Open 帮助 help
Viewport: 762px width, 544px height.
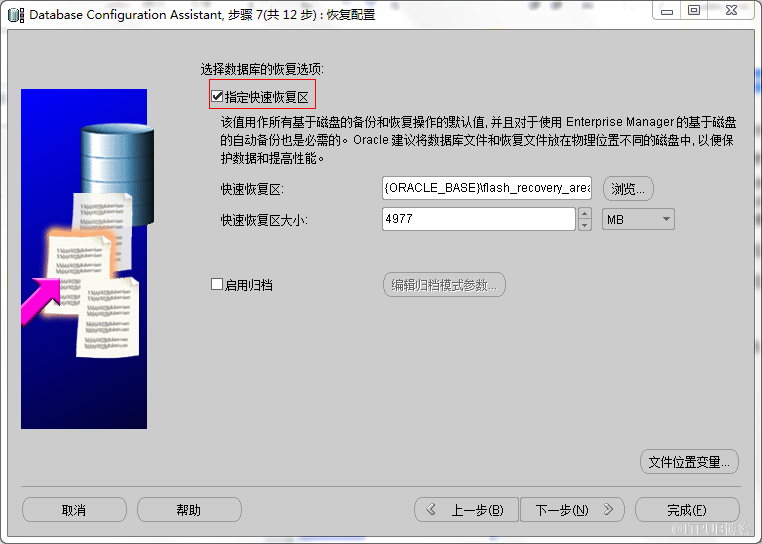click(x=189, y=509)
